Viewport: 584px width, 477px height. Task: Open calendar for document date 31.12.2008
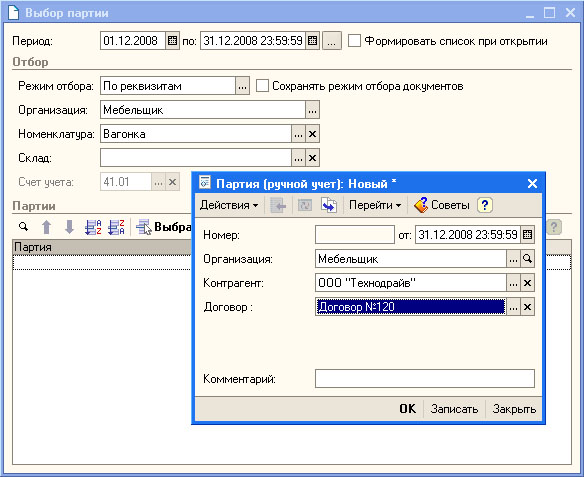527,235
